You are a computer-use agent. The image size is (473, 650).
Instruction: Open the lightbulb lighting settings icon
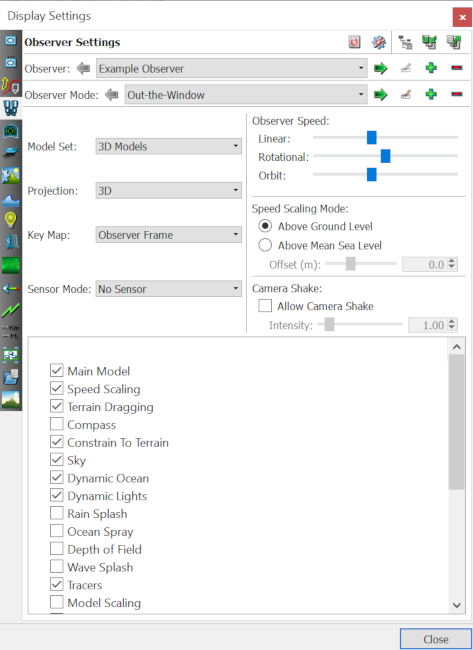[x=11, y=220]
